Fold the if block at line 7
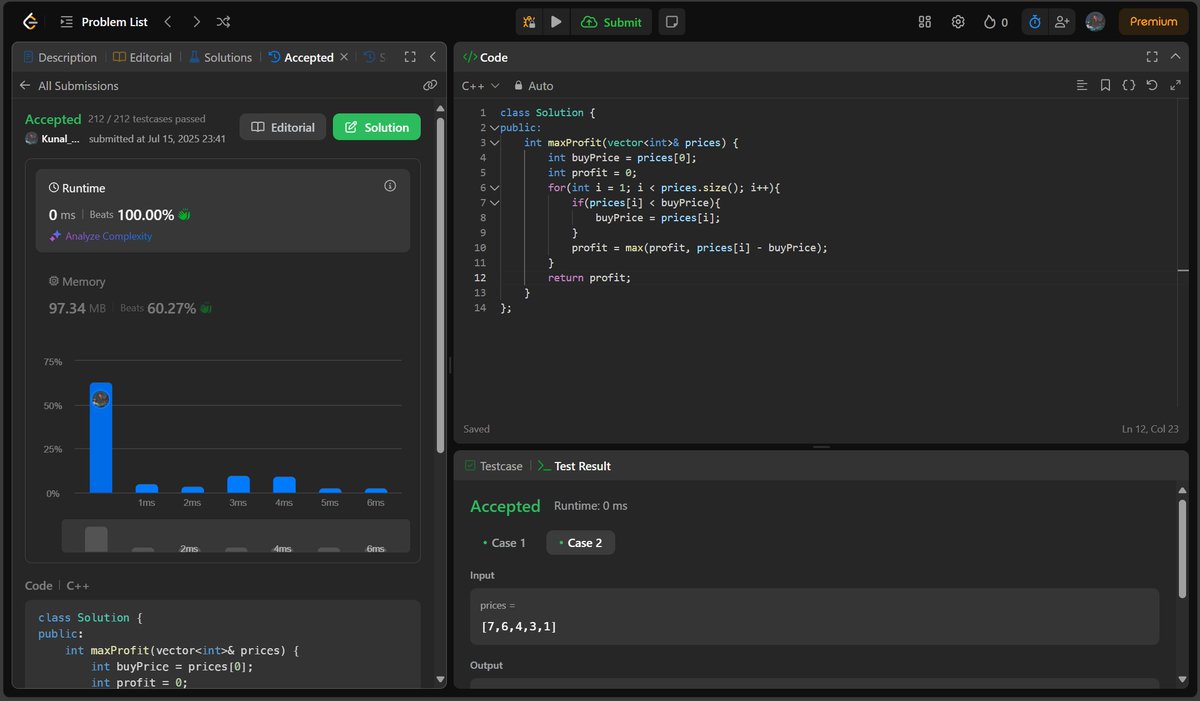 494,203
